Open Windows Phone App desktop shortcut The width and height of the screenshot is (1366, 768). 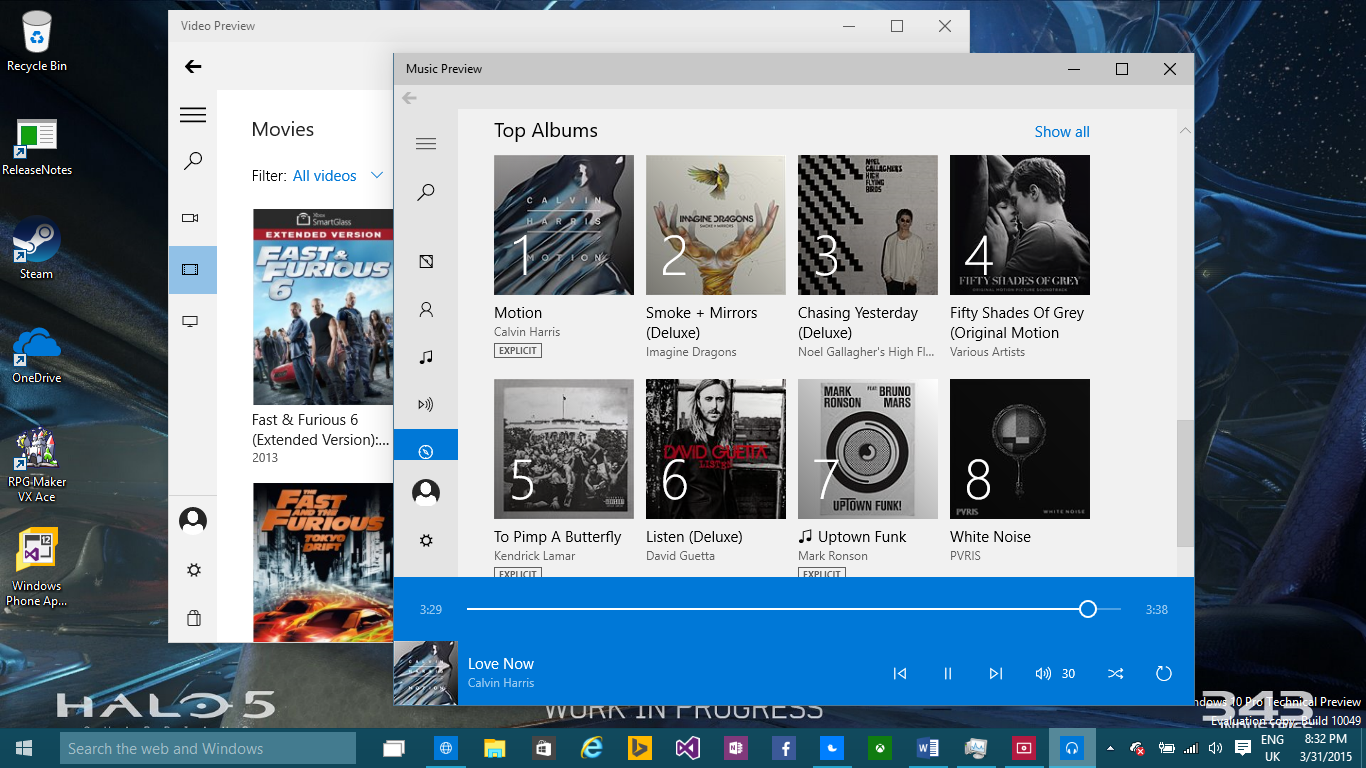tap(37, 567)
